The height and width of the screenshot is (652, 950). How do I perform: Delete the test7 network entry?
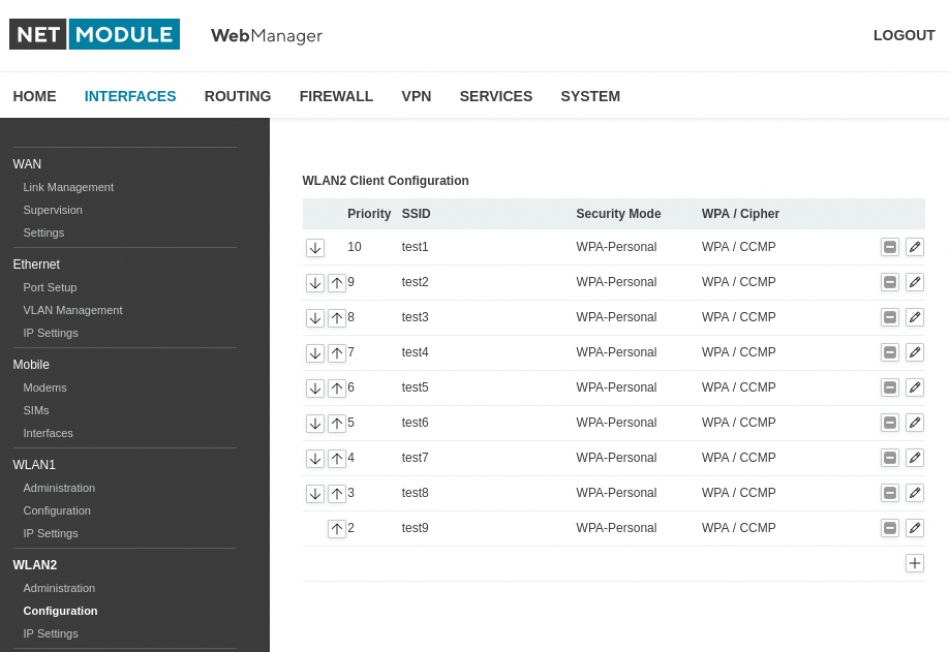pyautogui.click(x=889, y=458)
